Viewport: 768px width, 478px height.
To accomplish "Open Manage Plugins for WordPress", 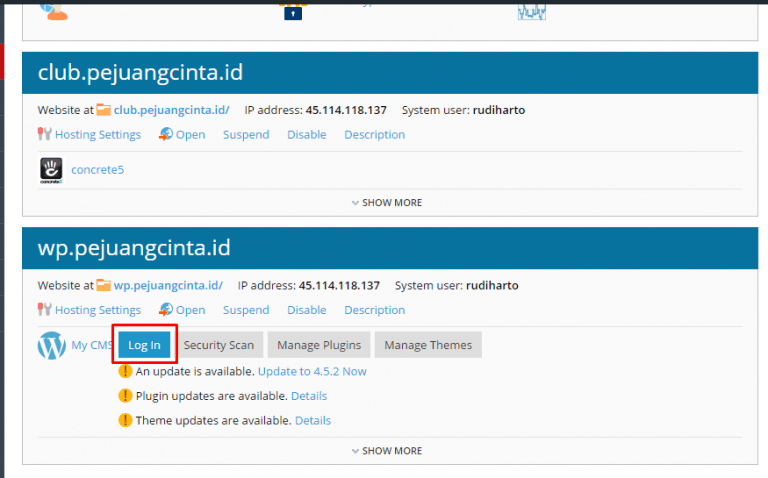I will (x=319, y=345).
